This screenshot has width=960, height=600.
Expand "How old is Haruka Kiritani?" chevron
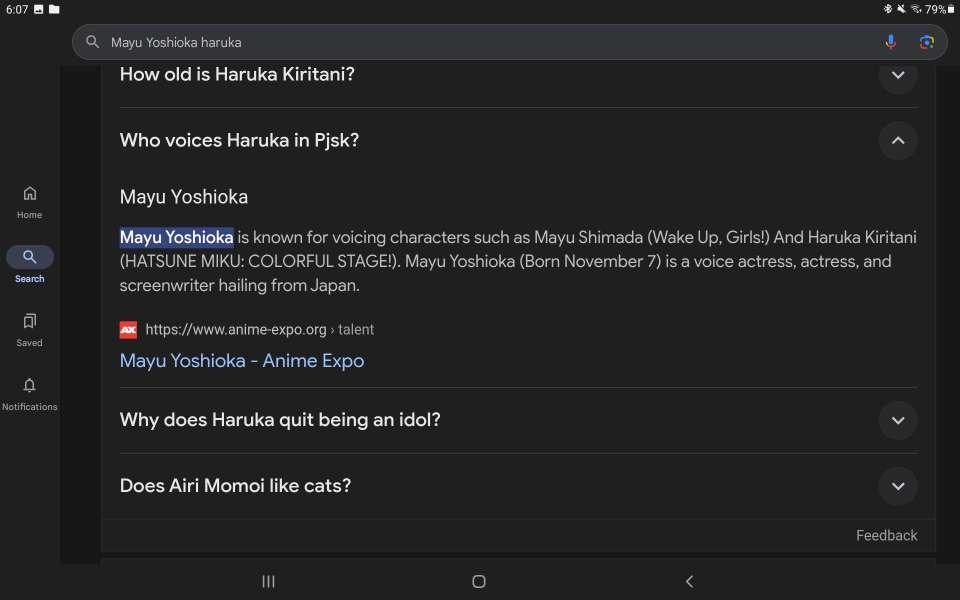(x=897, y=75)
